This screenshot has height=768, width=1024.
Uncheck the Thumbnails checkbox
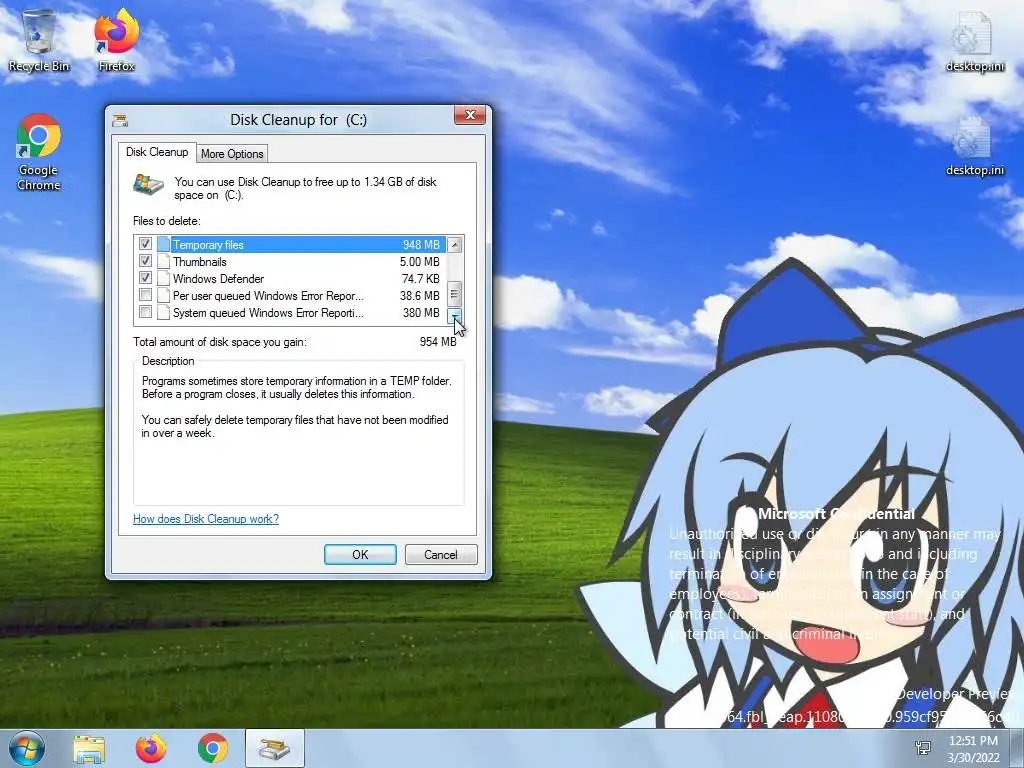pos(145,261)
